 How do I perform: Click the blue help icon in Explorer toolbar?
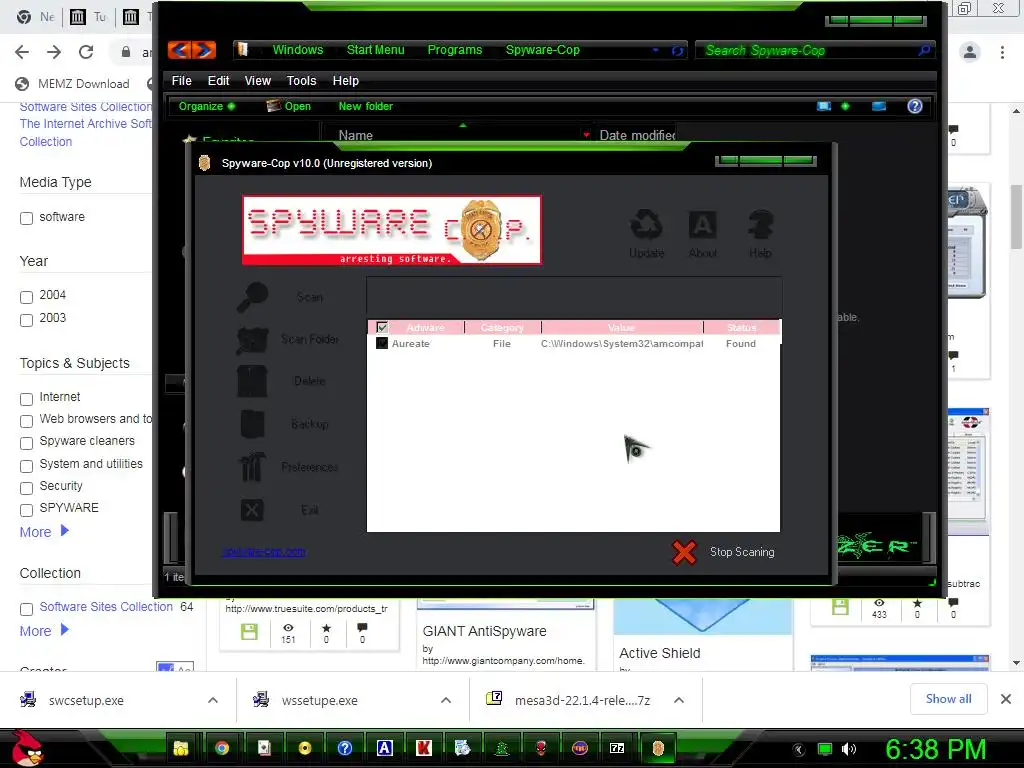[x=915, y=106]
